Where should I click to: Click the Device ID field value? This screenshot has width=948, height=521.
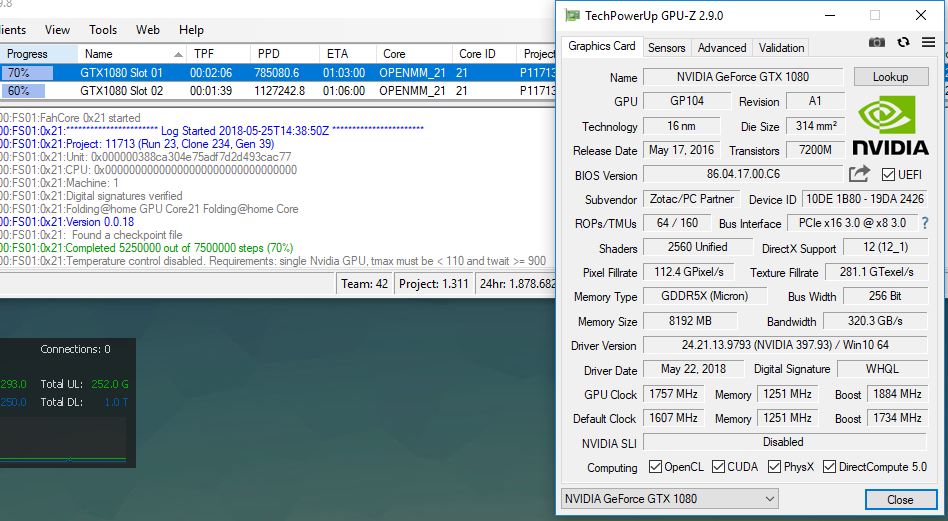tap(865, 199)
